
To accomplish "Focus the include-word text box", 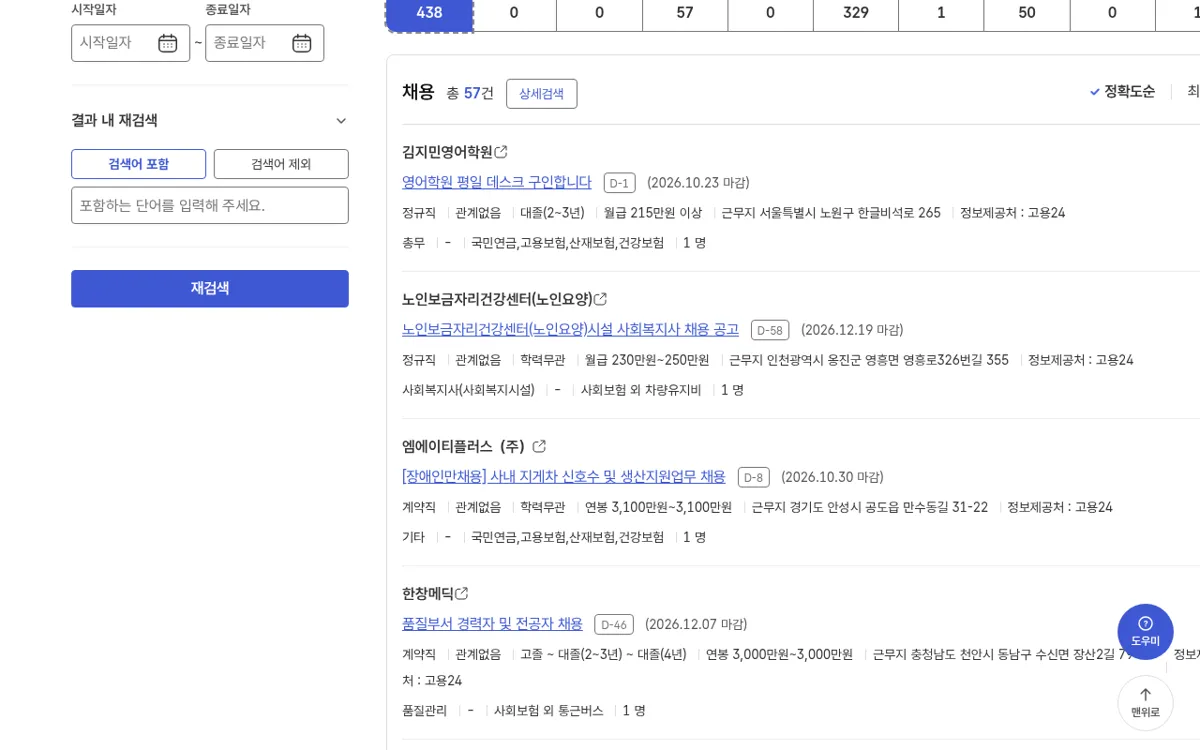I will point(210,205).
